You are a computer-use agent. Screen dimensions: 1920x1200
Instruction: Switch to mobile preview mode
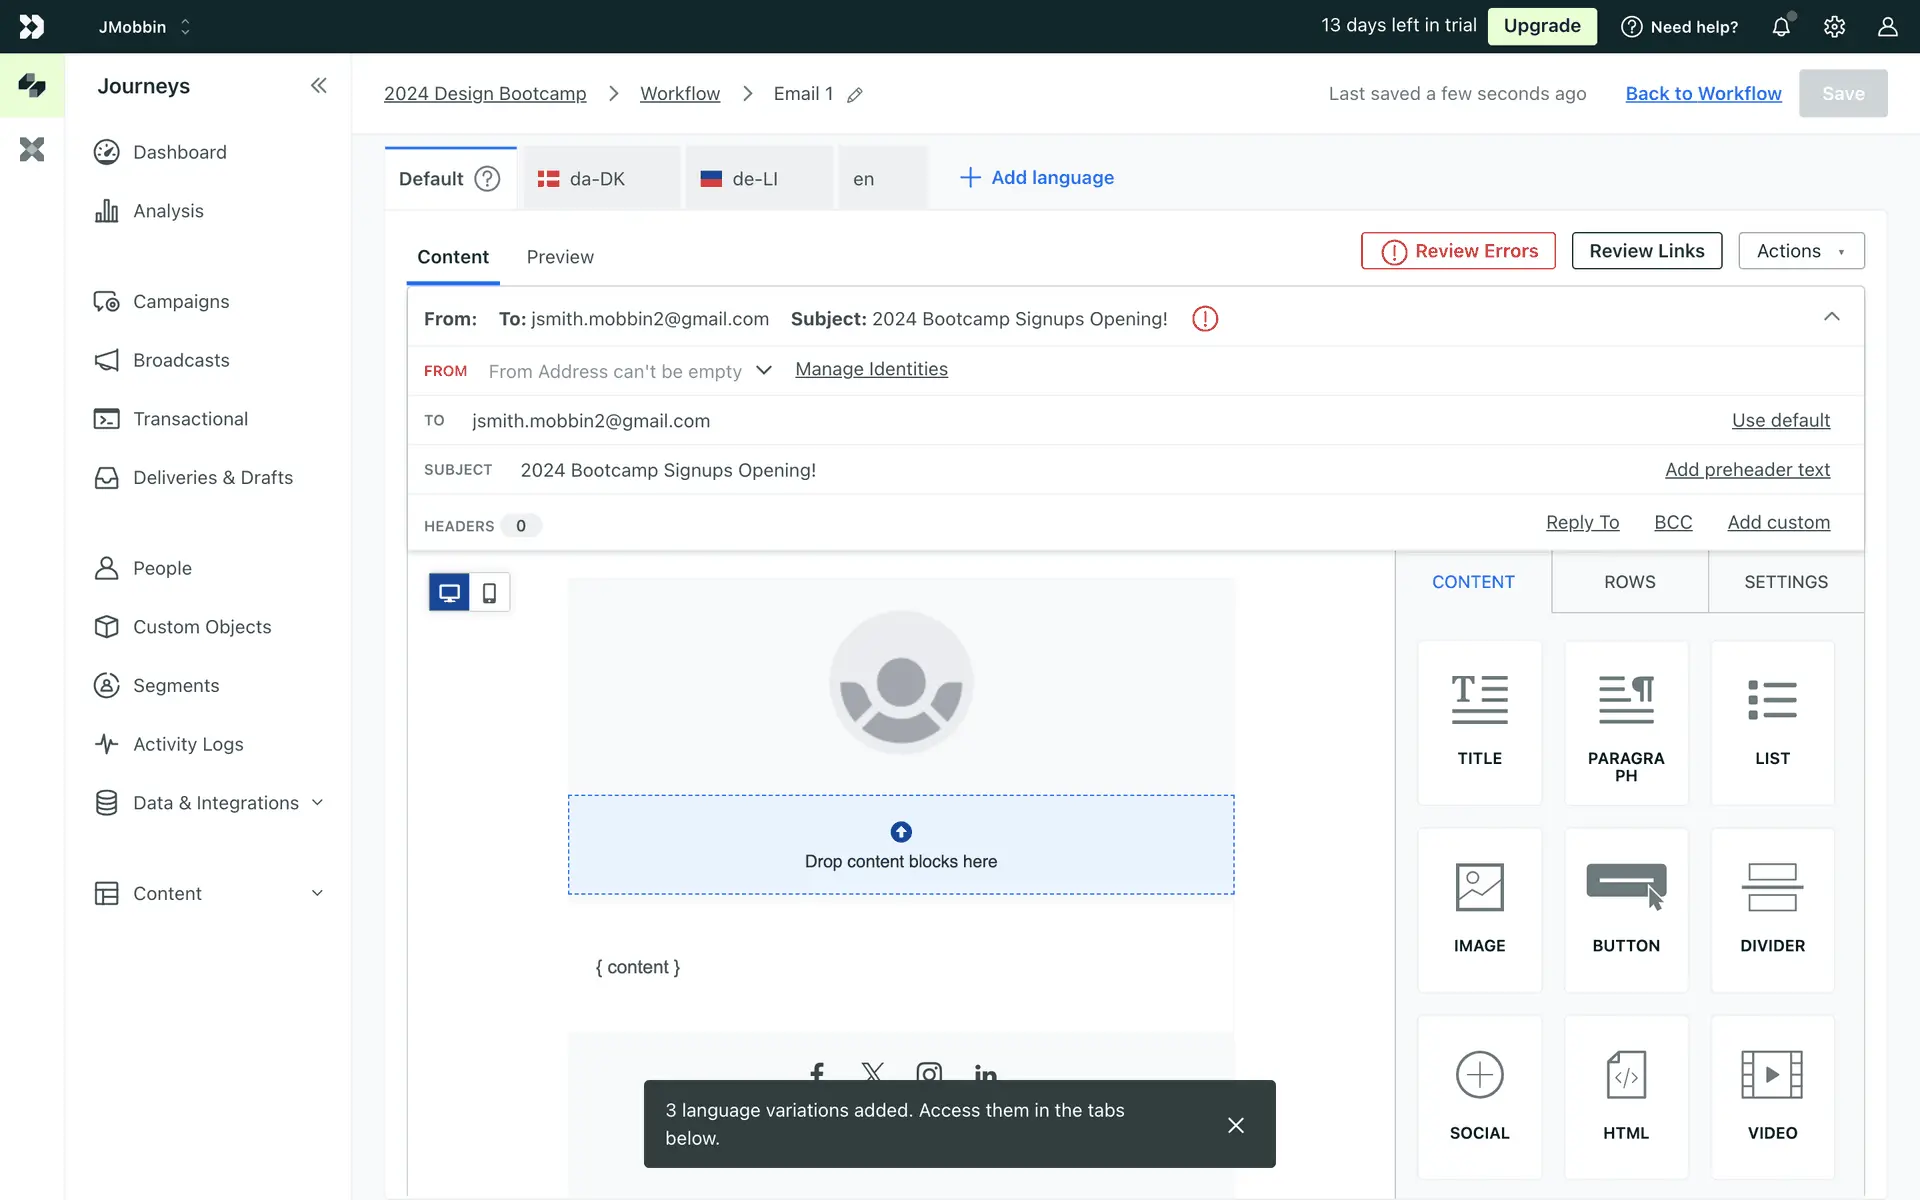(489, 593)
